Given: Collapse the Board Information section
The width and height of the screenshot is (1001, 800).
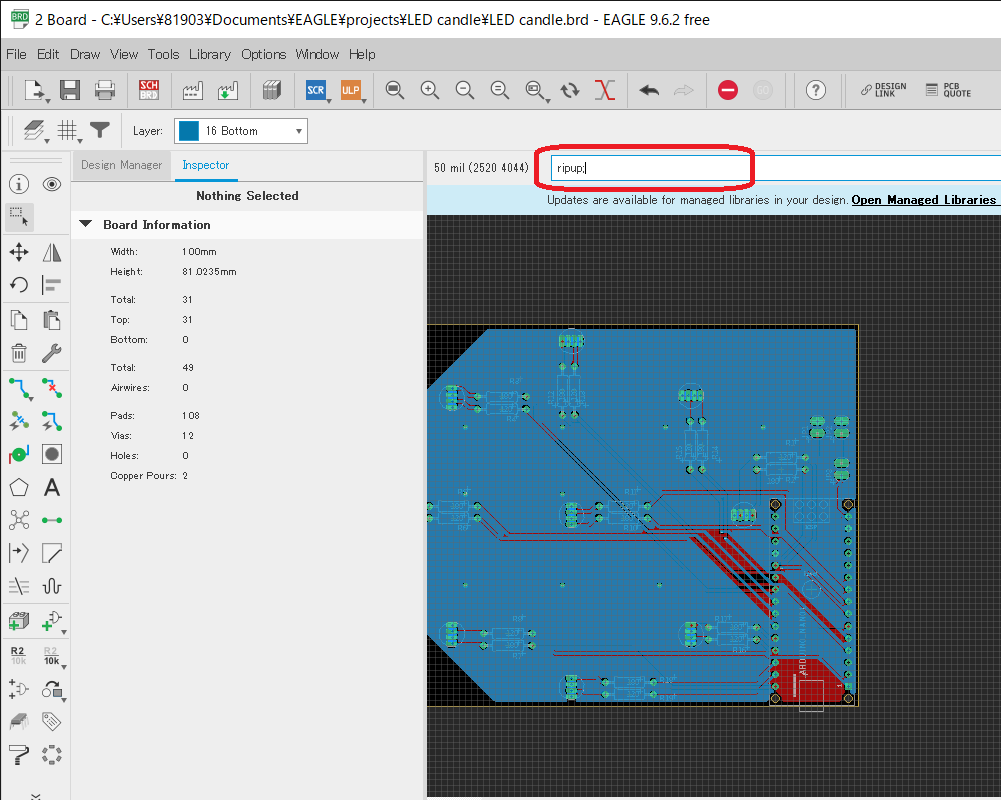Looking at the screenshot, I should coord(86,225).
